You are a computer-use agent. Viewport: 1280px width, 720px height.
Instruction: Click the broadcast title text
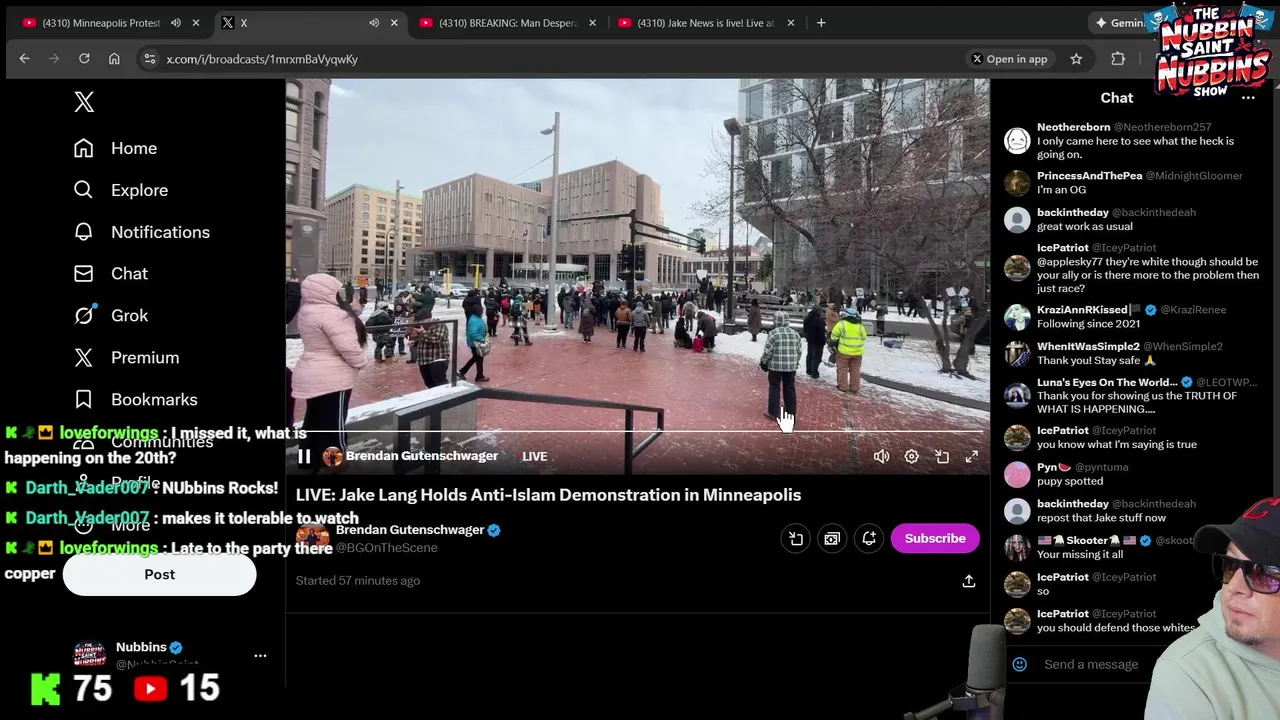[x=548, y=495]
